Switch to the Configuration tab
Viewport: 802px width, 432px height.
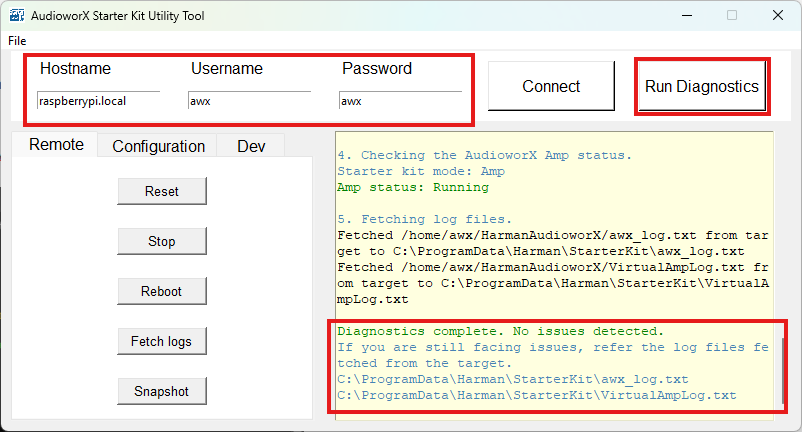click(x=158, y=146)
